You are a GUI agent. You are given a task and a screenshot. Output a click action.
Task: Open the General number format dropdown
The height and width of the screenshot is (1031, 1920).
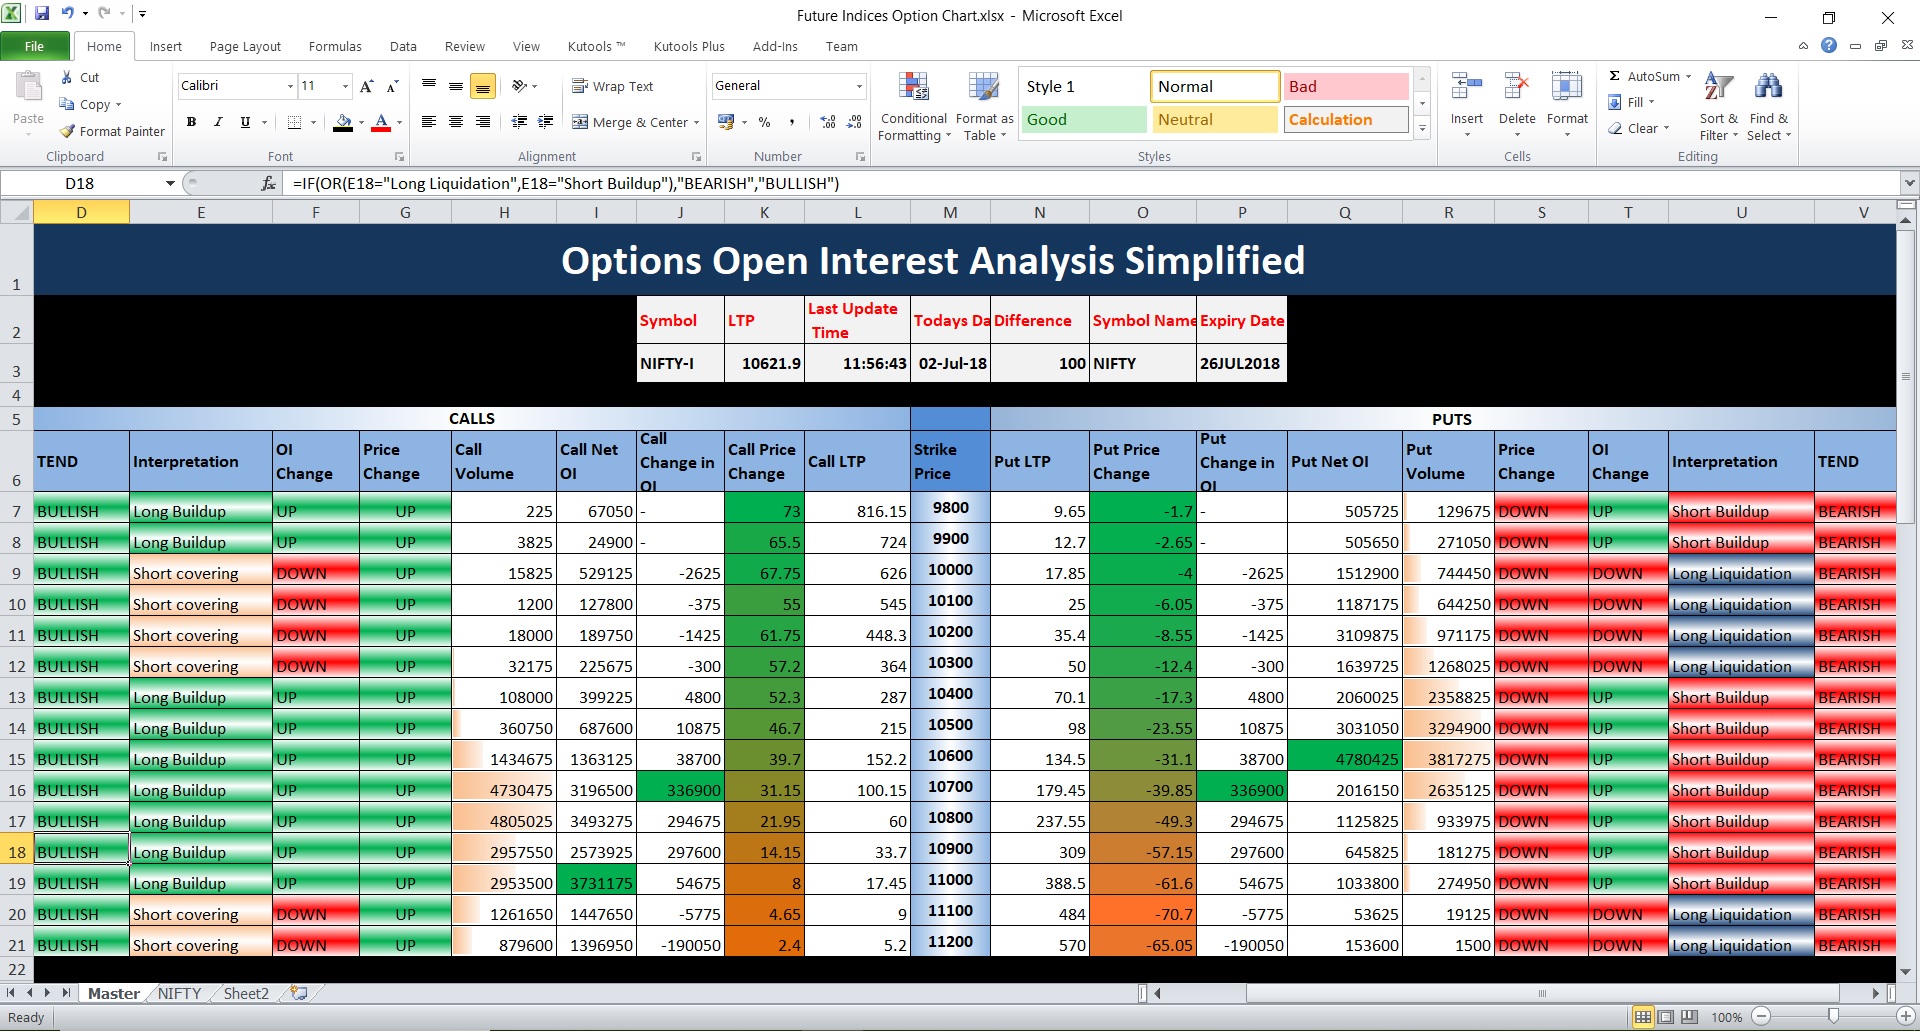[x=858, y=86]
